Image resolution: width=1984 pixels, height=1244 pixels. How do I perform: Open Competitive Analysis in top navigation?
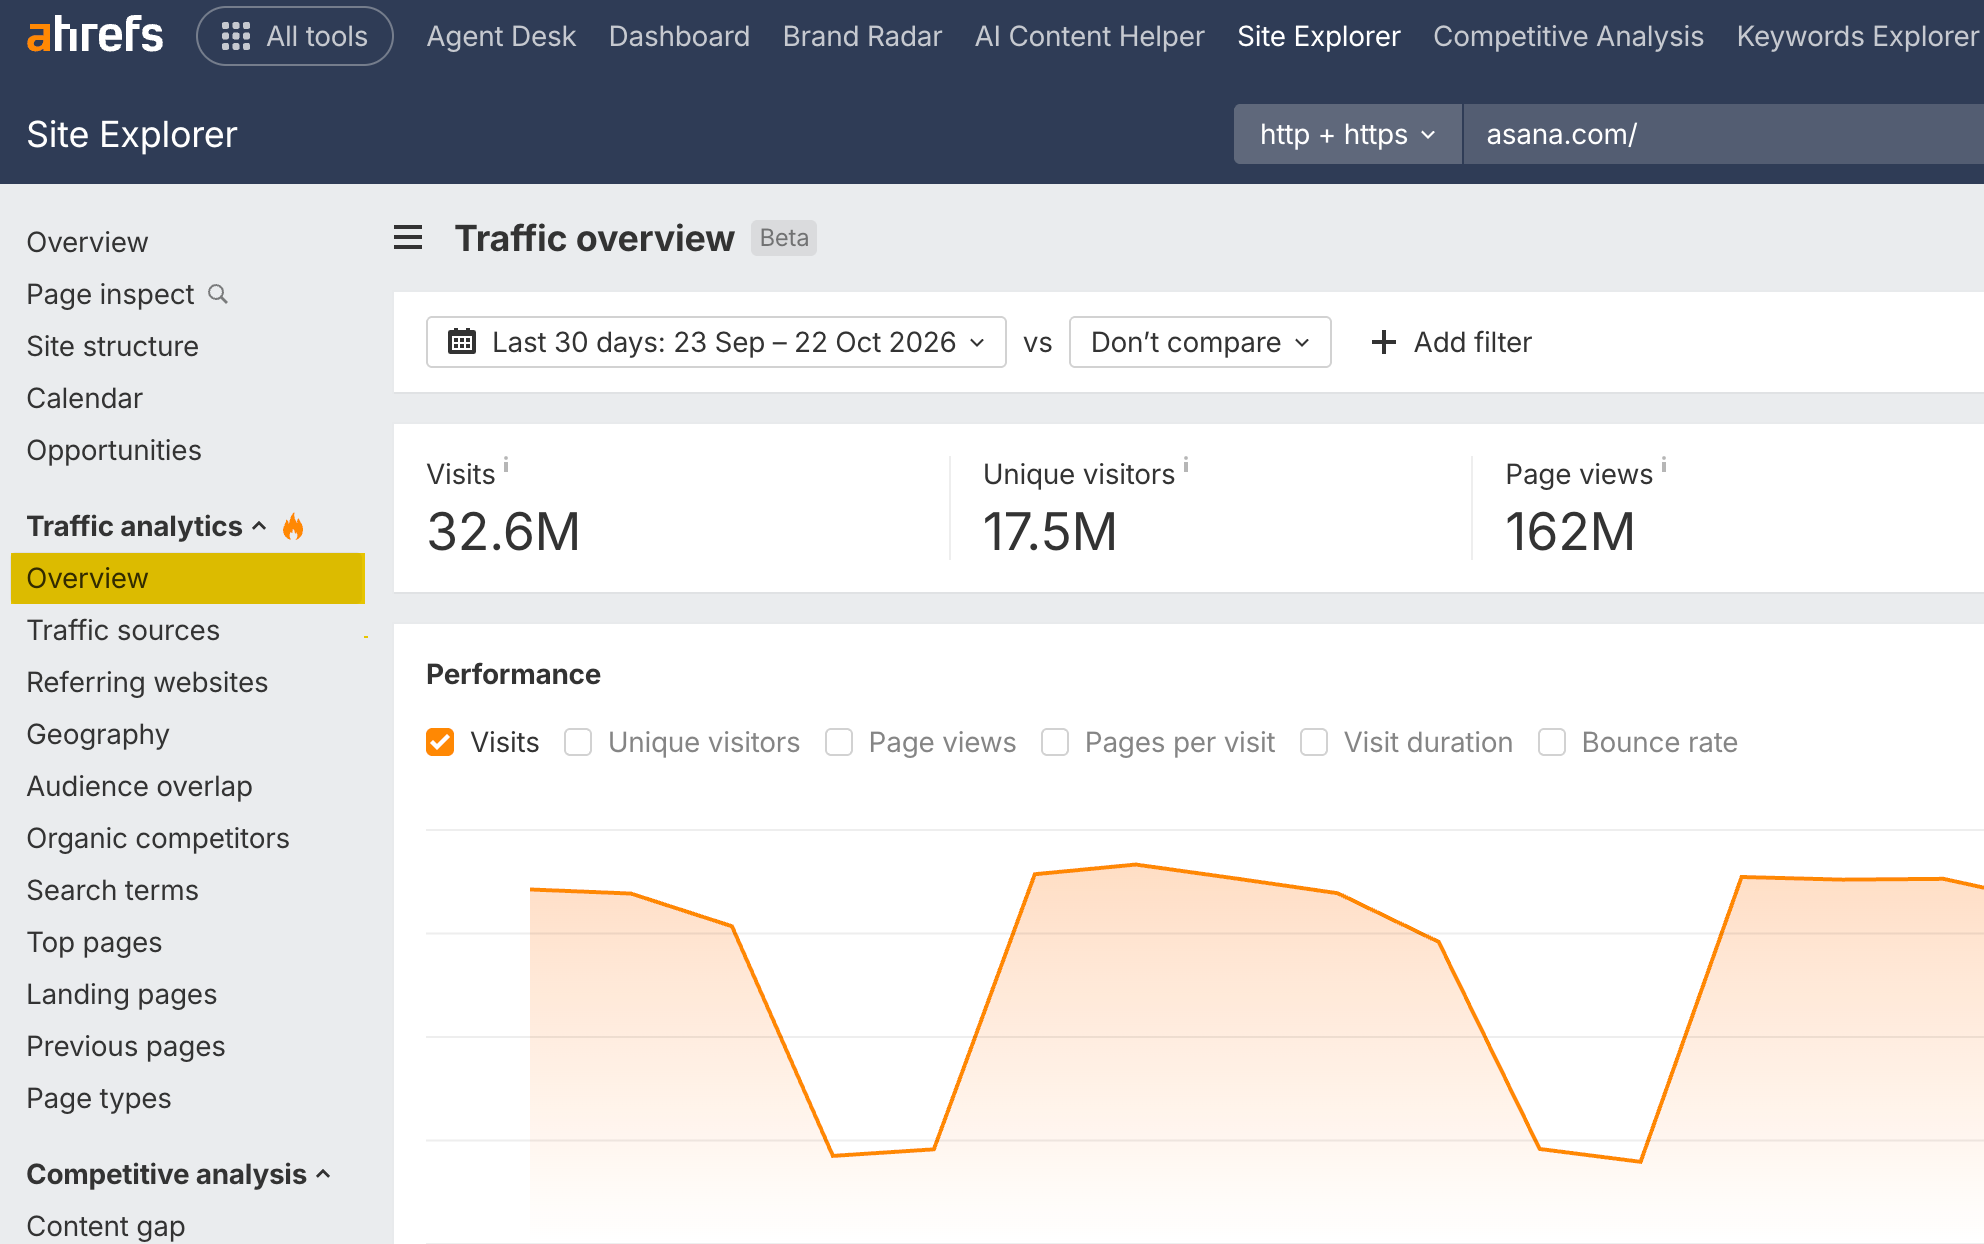(x=1568, y=36)
